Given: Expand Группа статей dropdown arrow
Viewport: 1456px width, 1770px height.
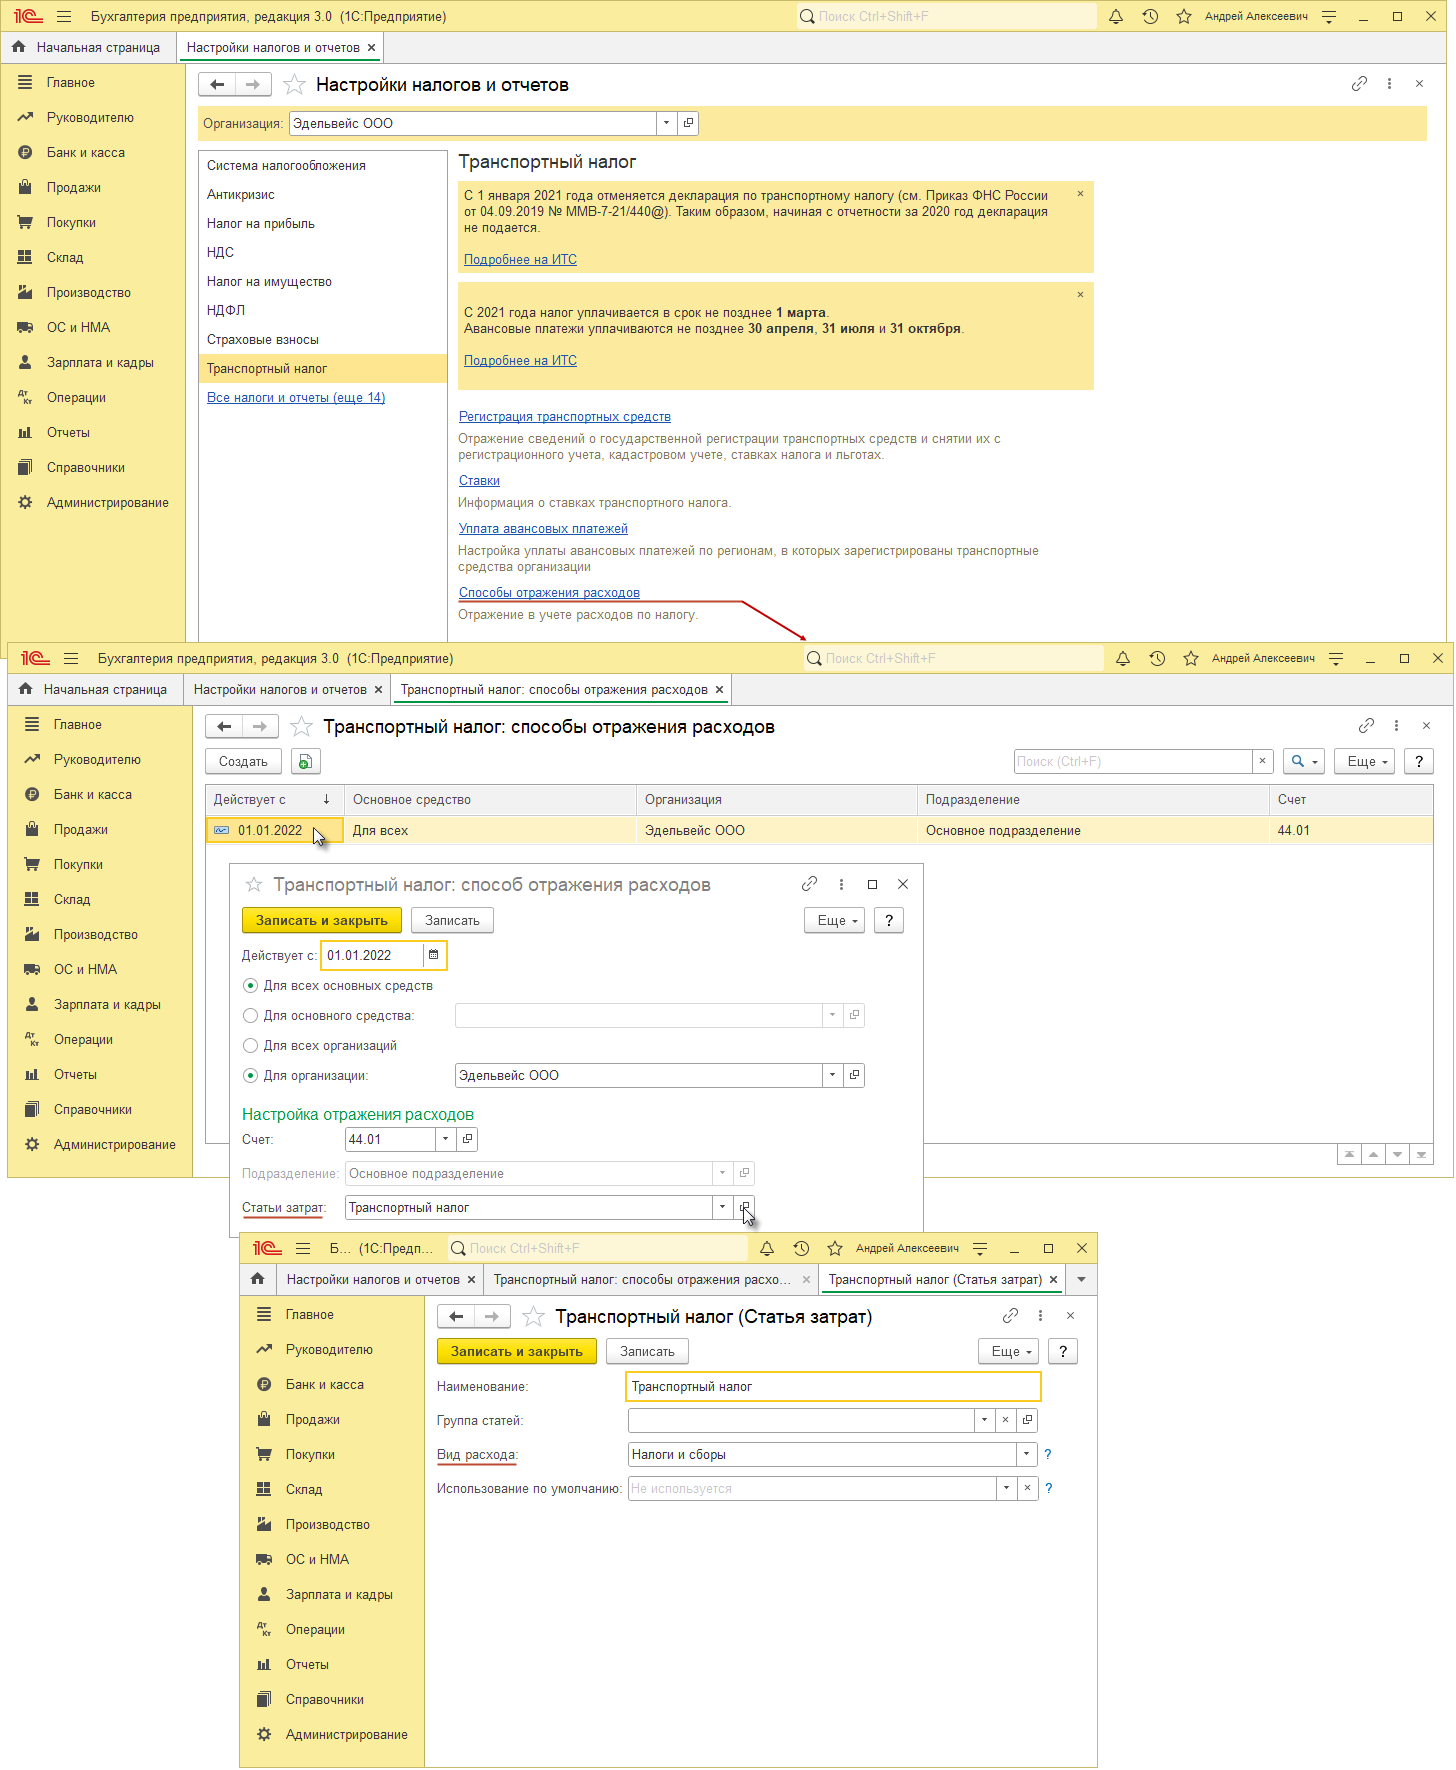Looking at the screenshot, I should [x=984, y=1420].
